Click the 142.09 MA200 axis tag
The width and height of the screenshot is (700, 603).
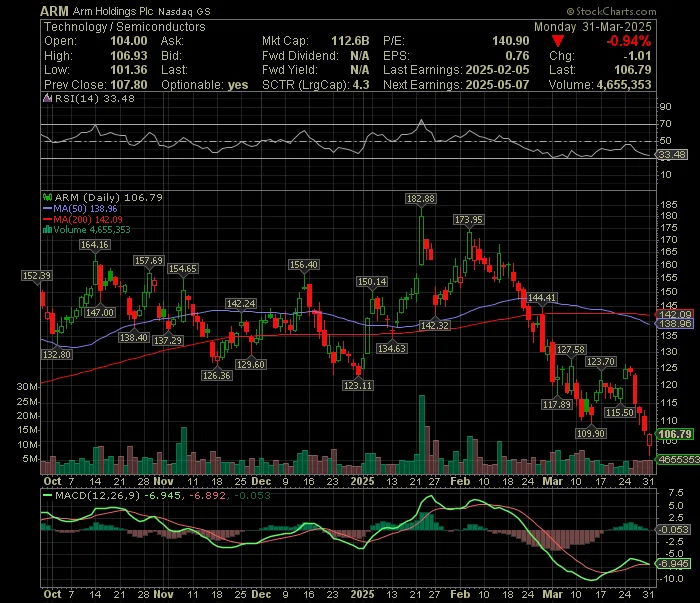coord(675,314)
